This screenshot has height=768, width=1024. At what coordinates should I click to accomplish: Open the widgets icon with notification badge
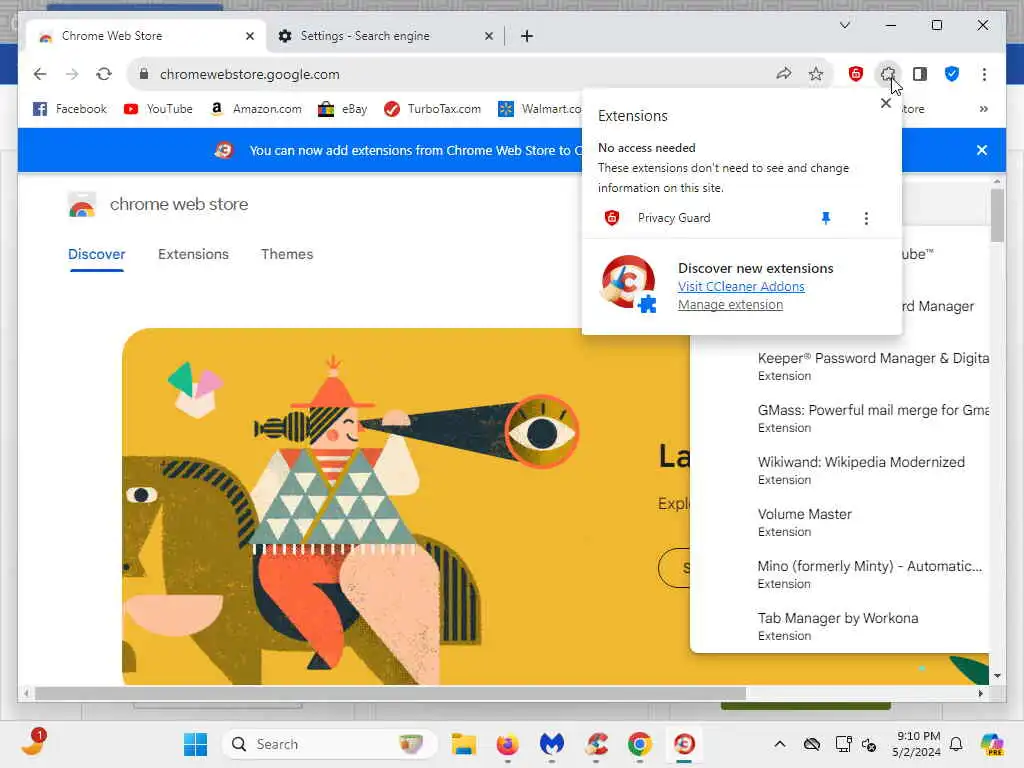[x=33, y=742]
